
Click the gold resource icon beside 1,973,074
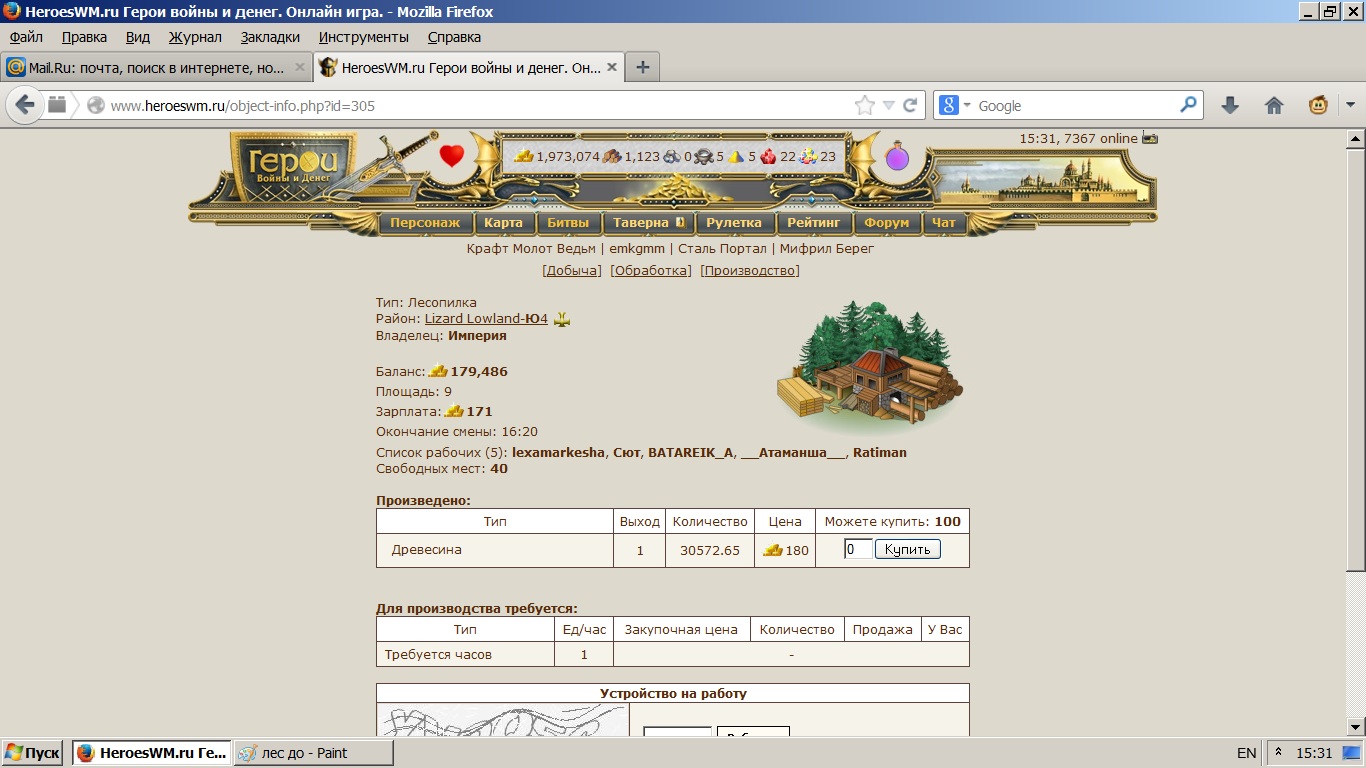click(x=524, y=156)
